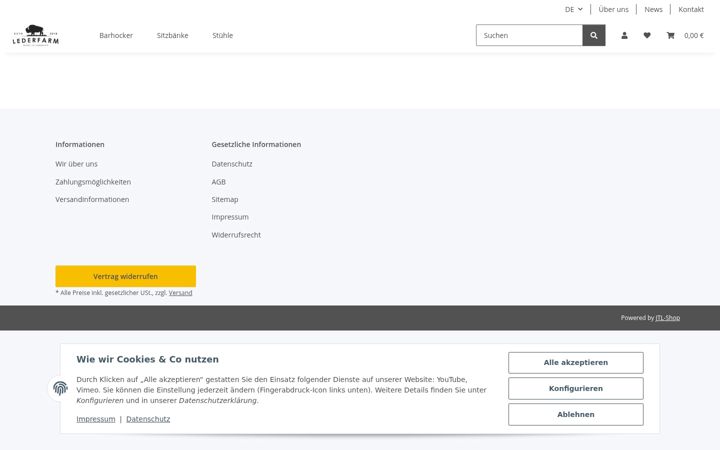720x450 pixels.
Task: Click the Vertrag widerrufen button
Action: pos(125,276)
